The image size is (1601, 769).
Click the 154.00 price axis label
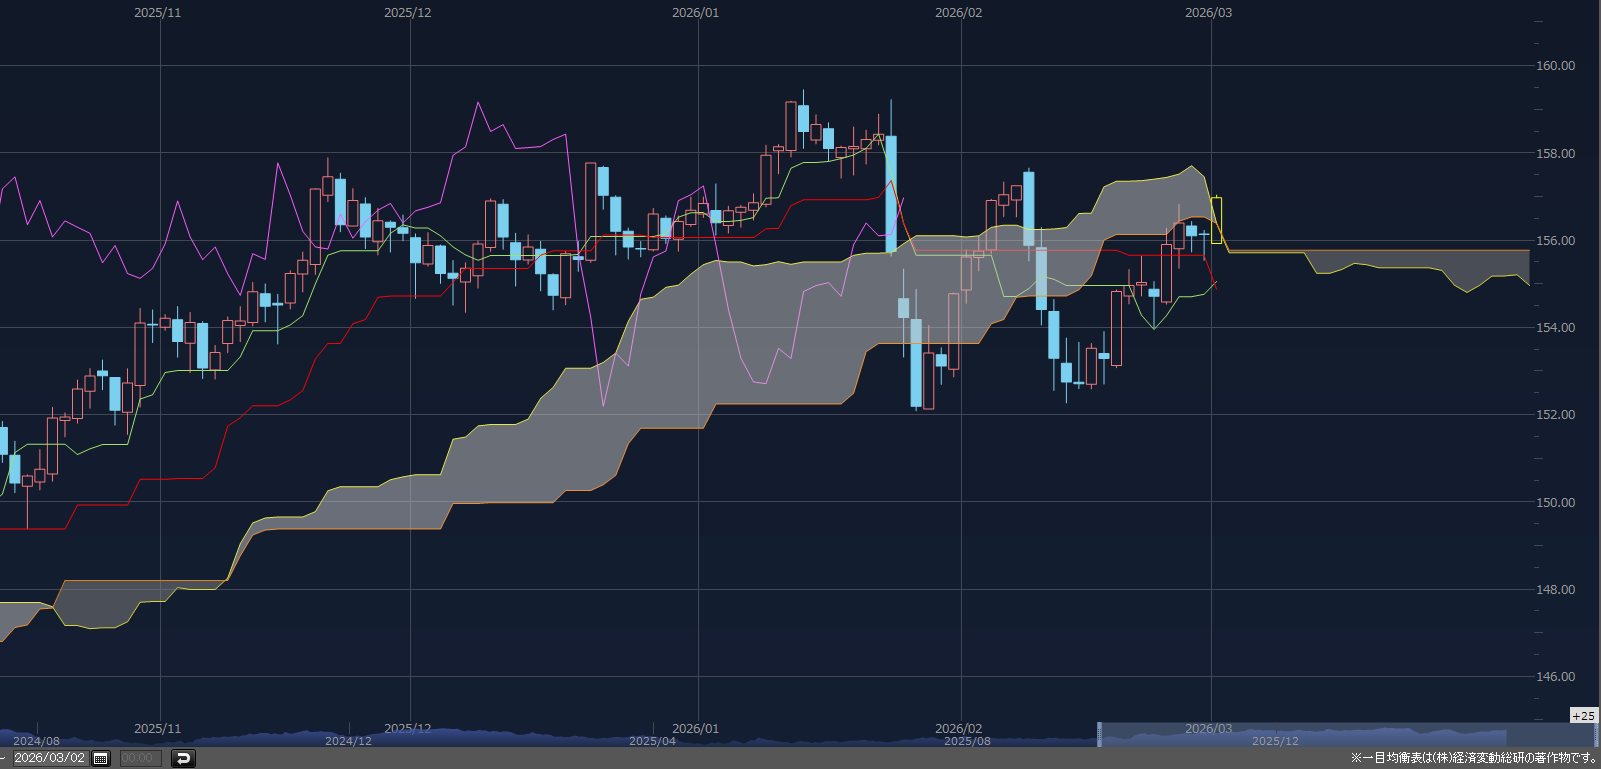click(1555, 328)
